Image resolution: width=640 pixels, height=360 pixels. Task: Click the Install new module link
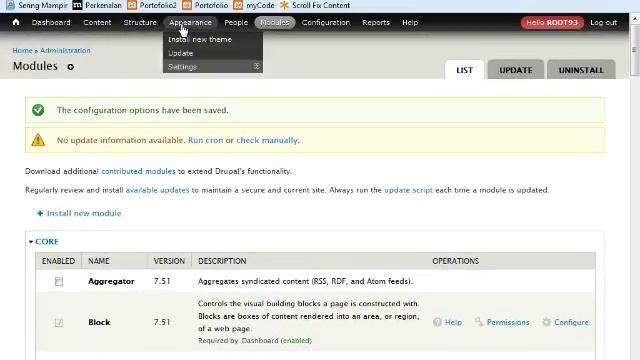[x=84, y=213]
